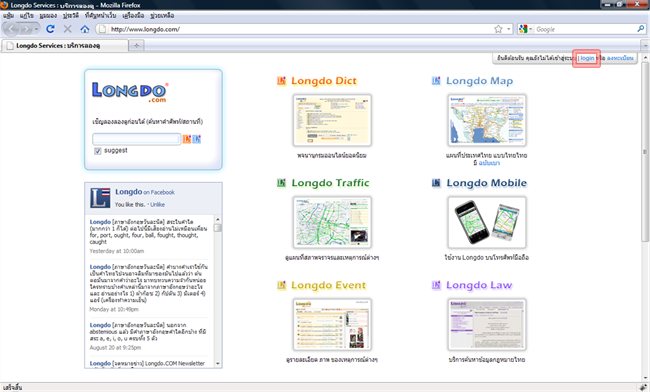Open the back/forward history dropdown arrow
The height and width of the screenshot is (392, 650).
(x=36, y=29)
